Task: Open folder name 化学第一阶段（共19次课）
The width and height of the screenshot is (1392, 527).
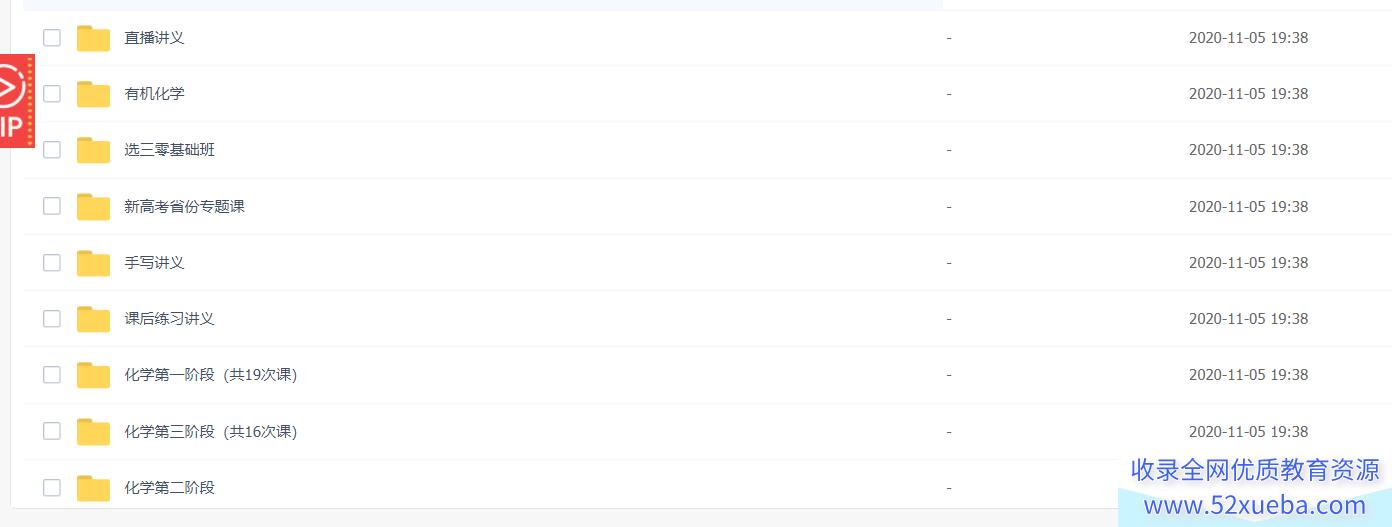Action: coord(211,375)
